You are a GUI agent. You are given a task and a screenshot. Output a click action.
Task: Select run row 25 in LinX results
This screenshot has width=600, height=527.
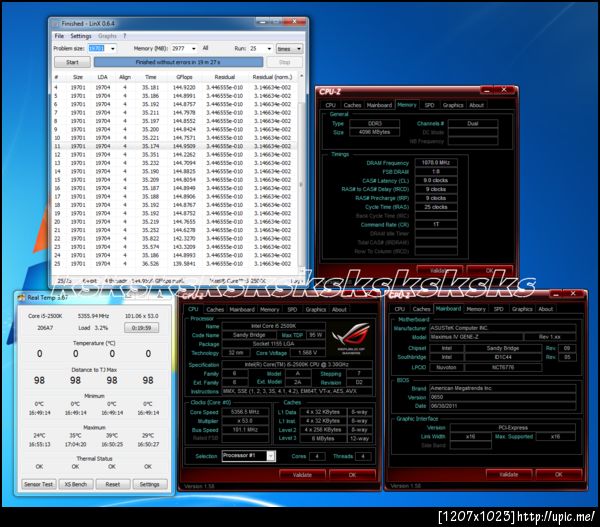click(x=174, y=264)
